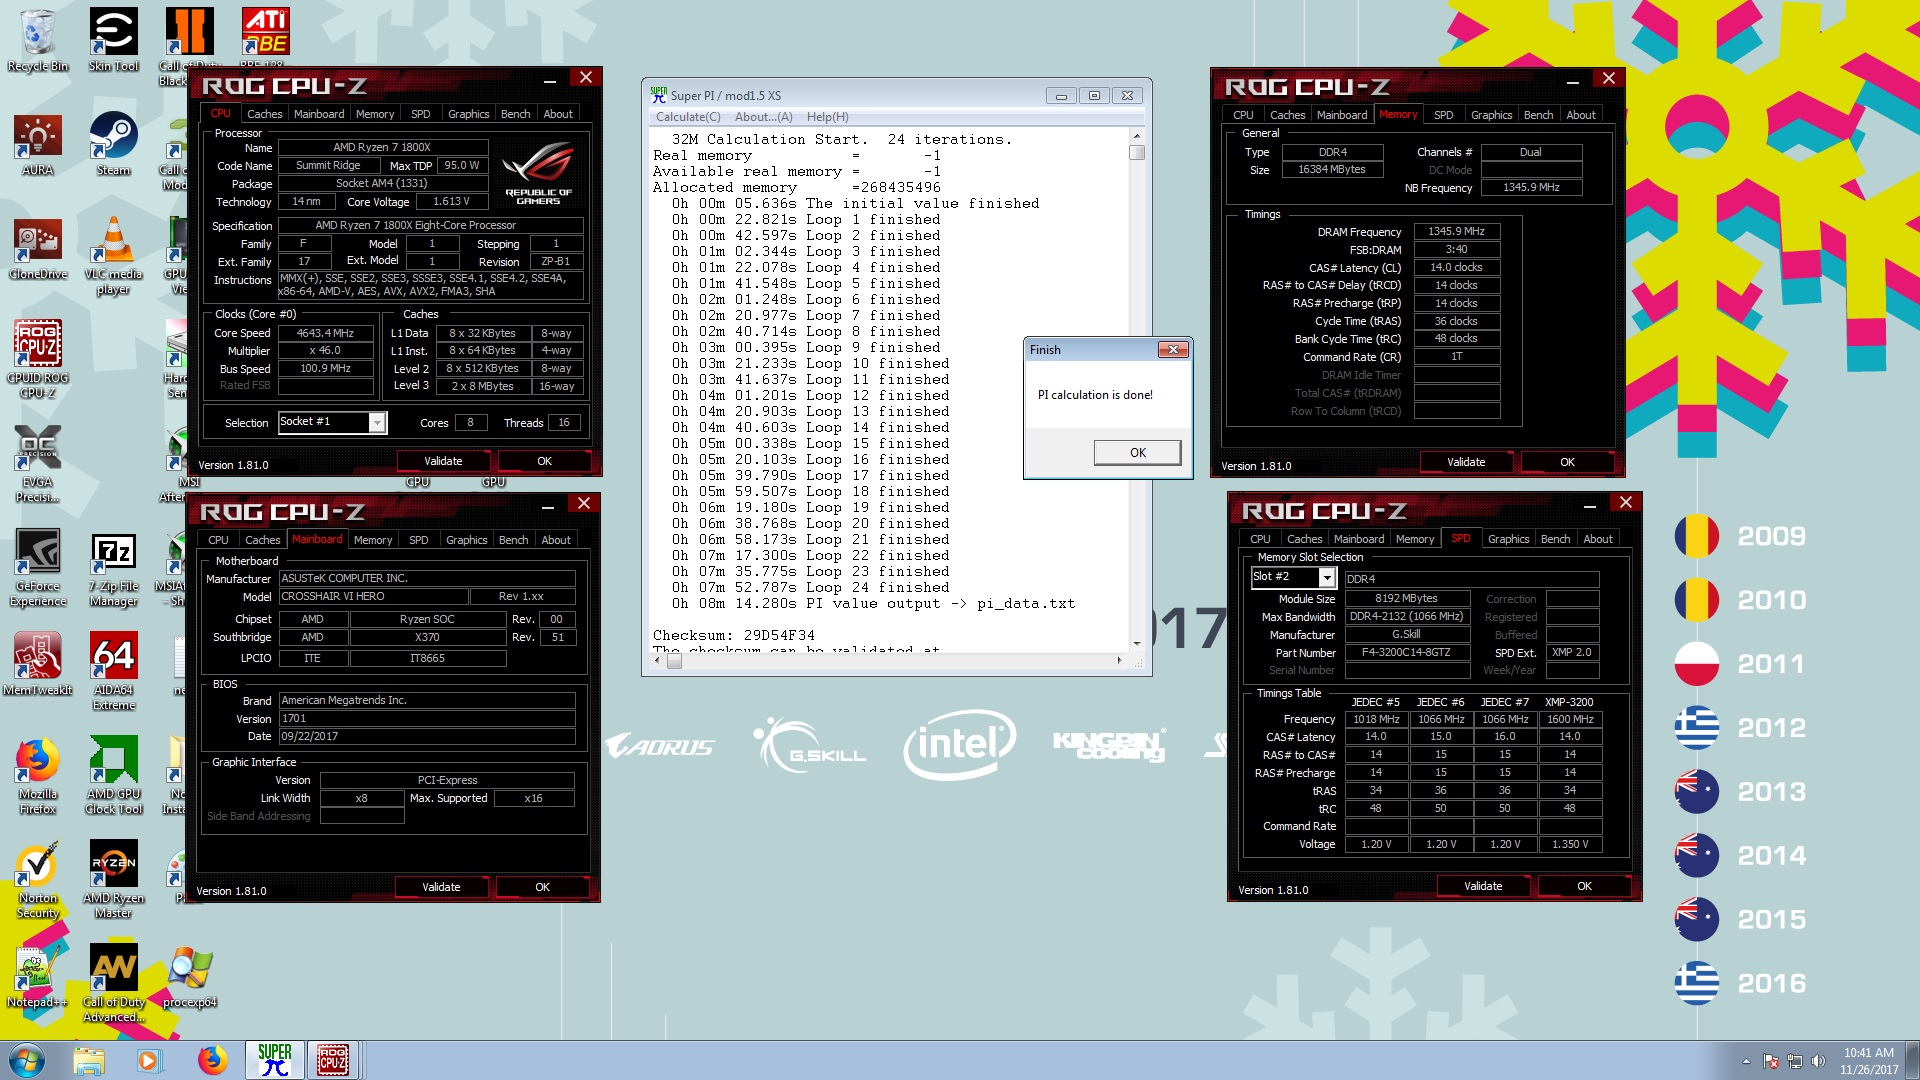The width and height of the screenshot is (1920, 1080).
Task: Open procexp64 desktop icon
Action: click(190, 976)
